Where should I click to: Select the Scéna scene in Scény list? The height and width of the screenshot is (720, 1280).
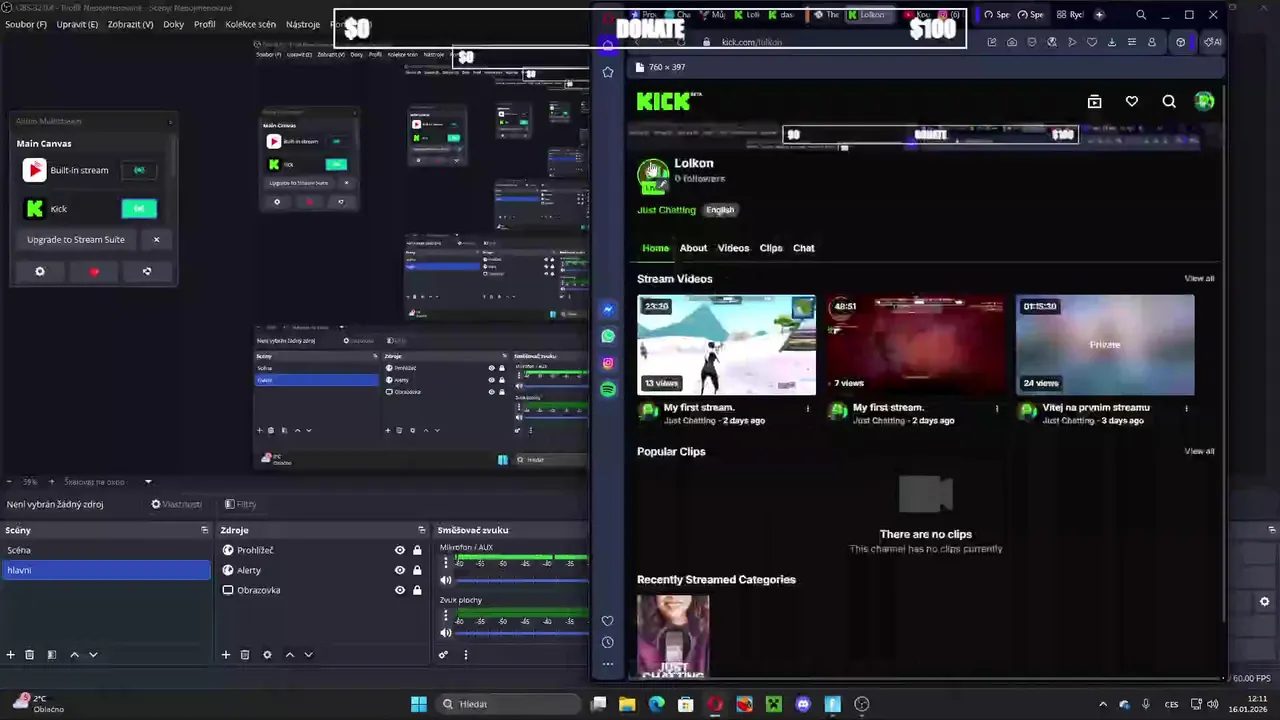106,550
